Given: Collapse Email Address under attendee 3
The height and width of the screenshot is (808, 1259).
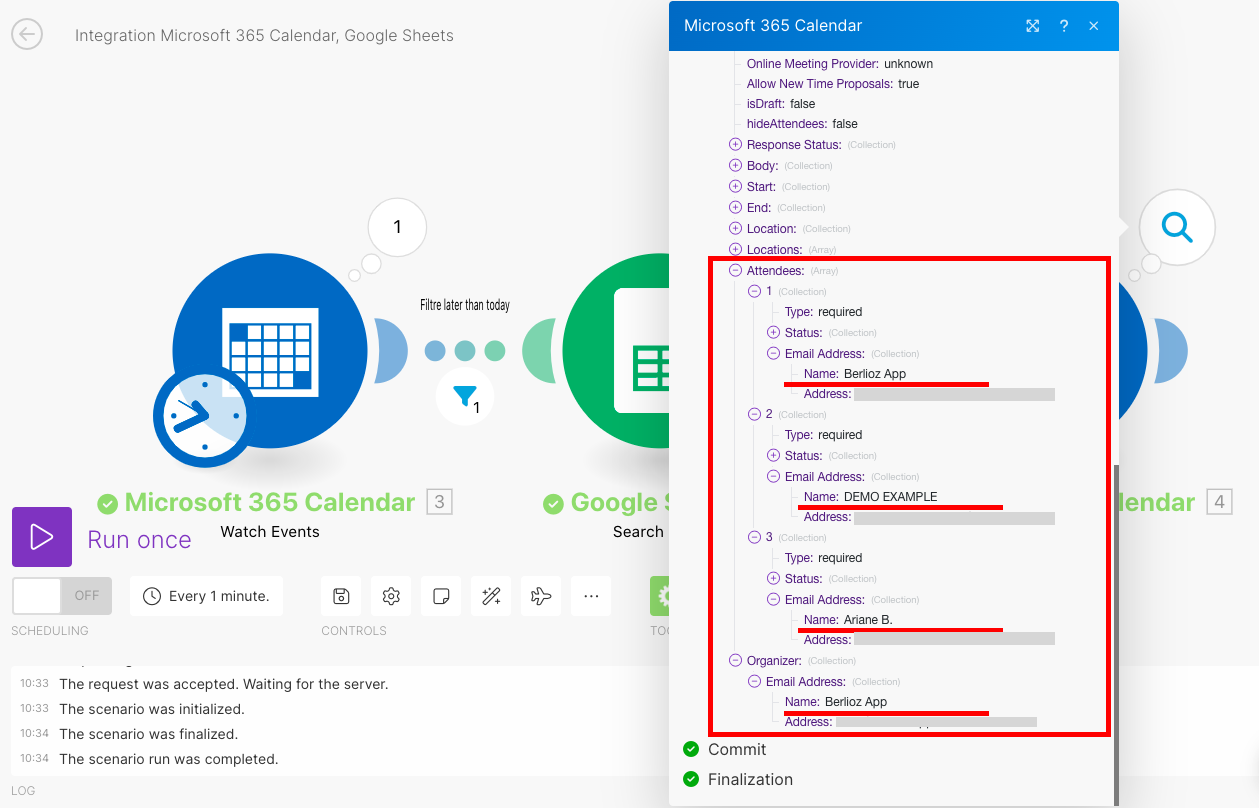Looking at the screenshot, I should (773, 600).
